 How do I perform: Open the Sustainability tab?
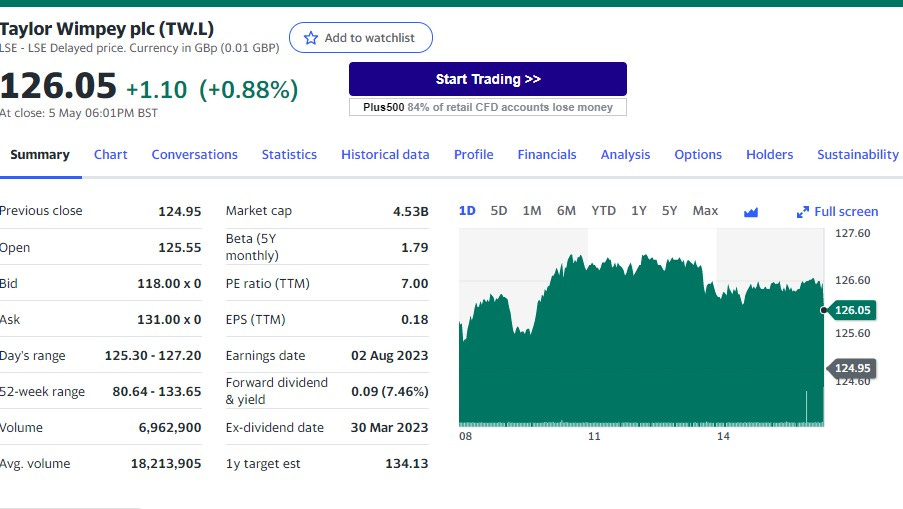[x=858, y=154]
